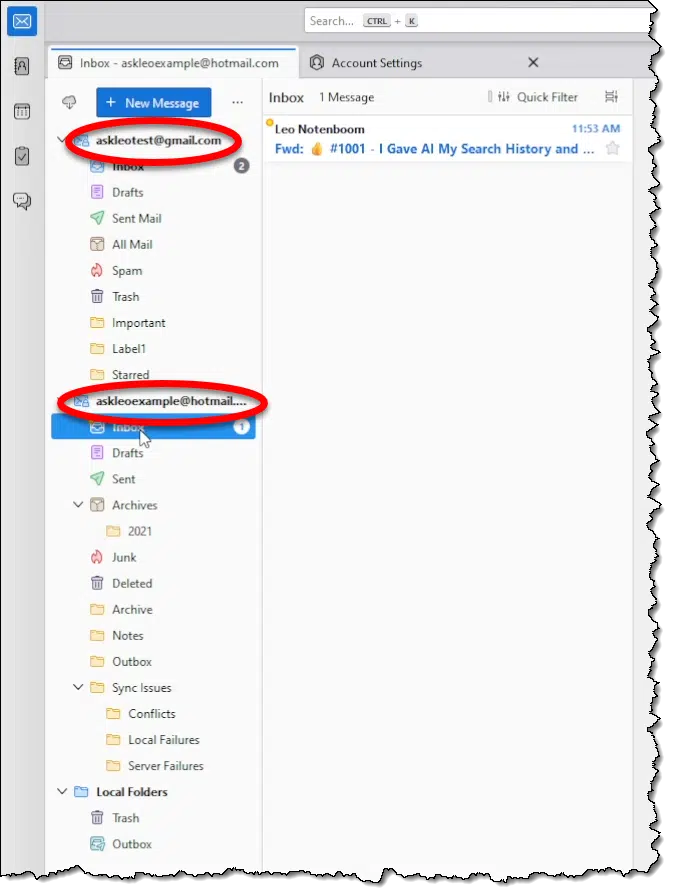Toggle the Quick Filter bar
674x894 pixels.
(537, 97)
